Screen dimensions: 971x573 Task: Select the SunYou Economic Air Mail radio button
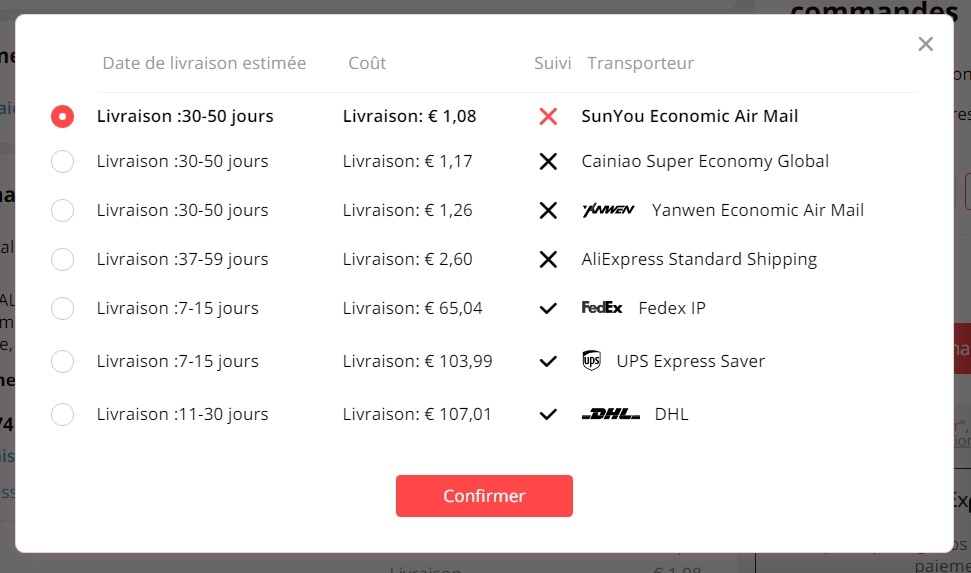63,116
